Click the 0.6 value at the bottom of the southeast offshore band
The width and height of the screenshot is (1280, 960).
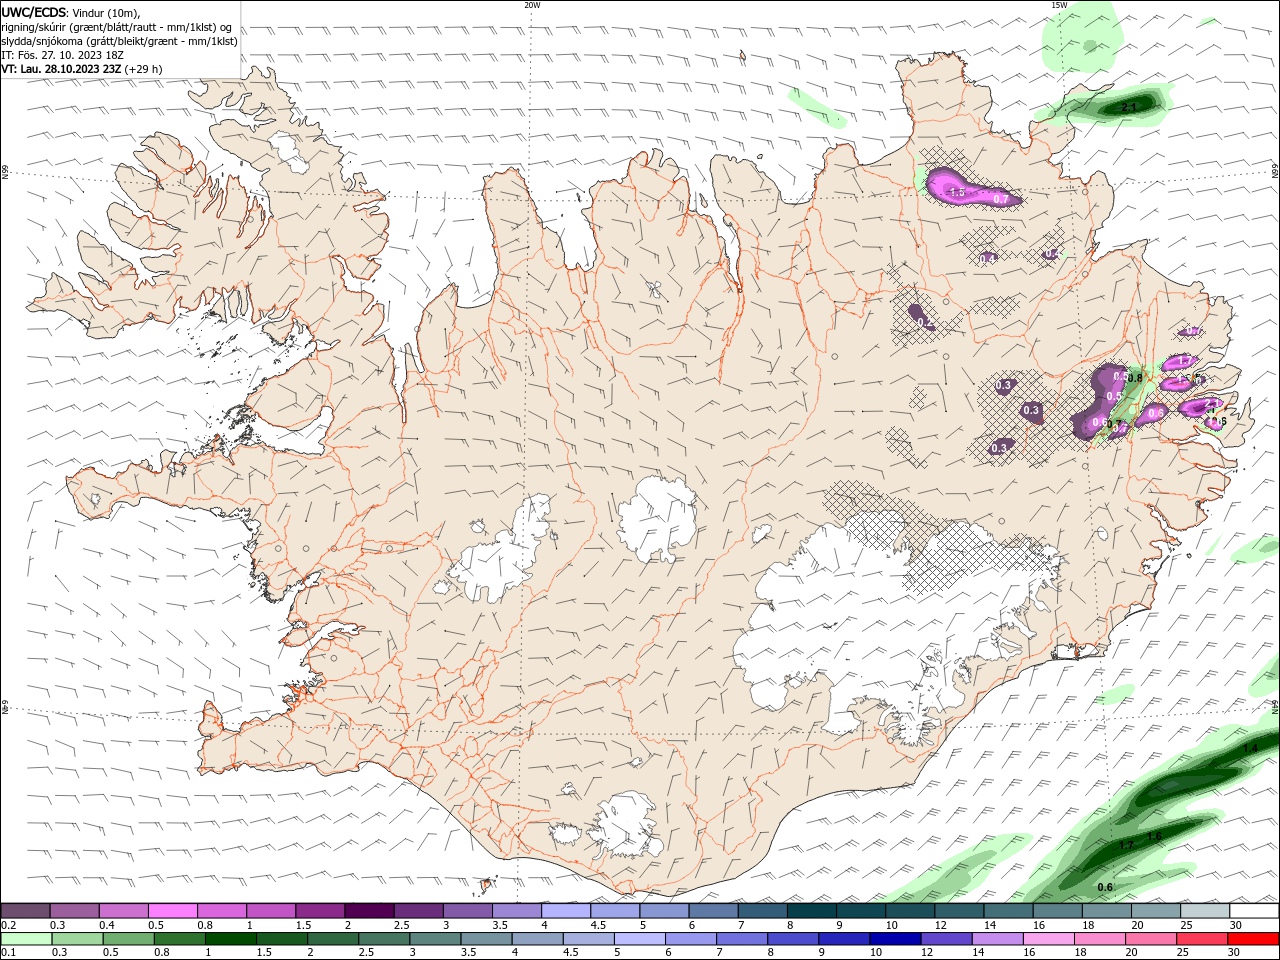click(x=1105, y=887)
